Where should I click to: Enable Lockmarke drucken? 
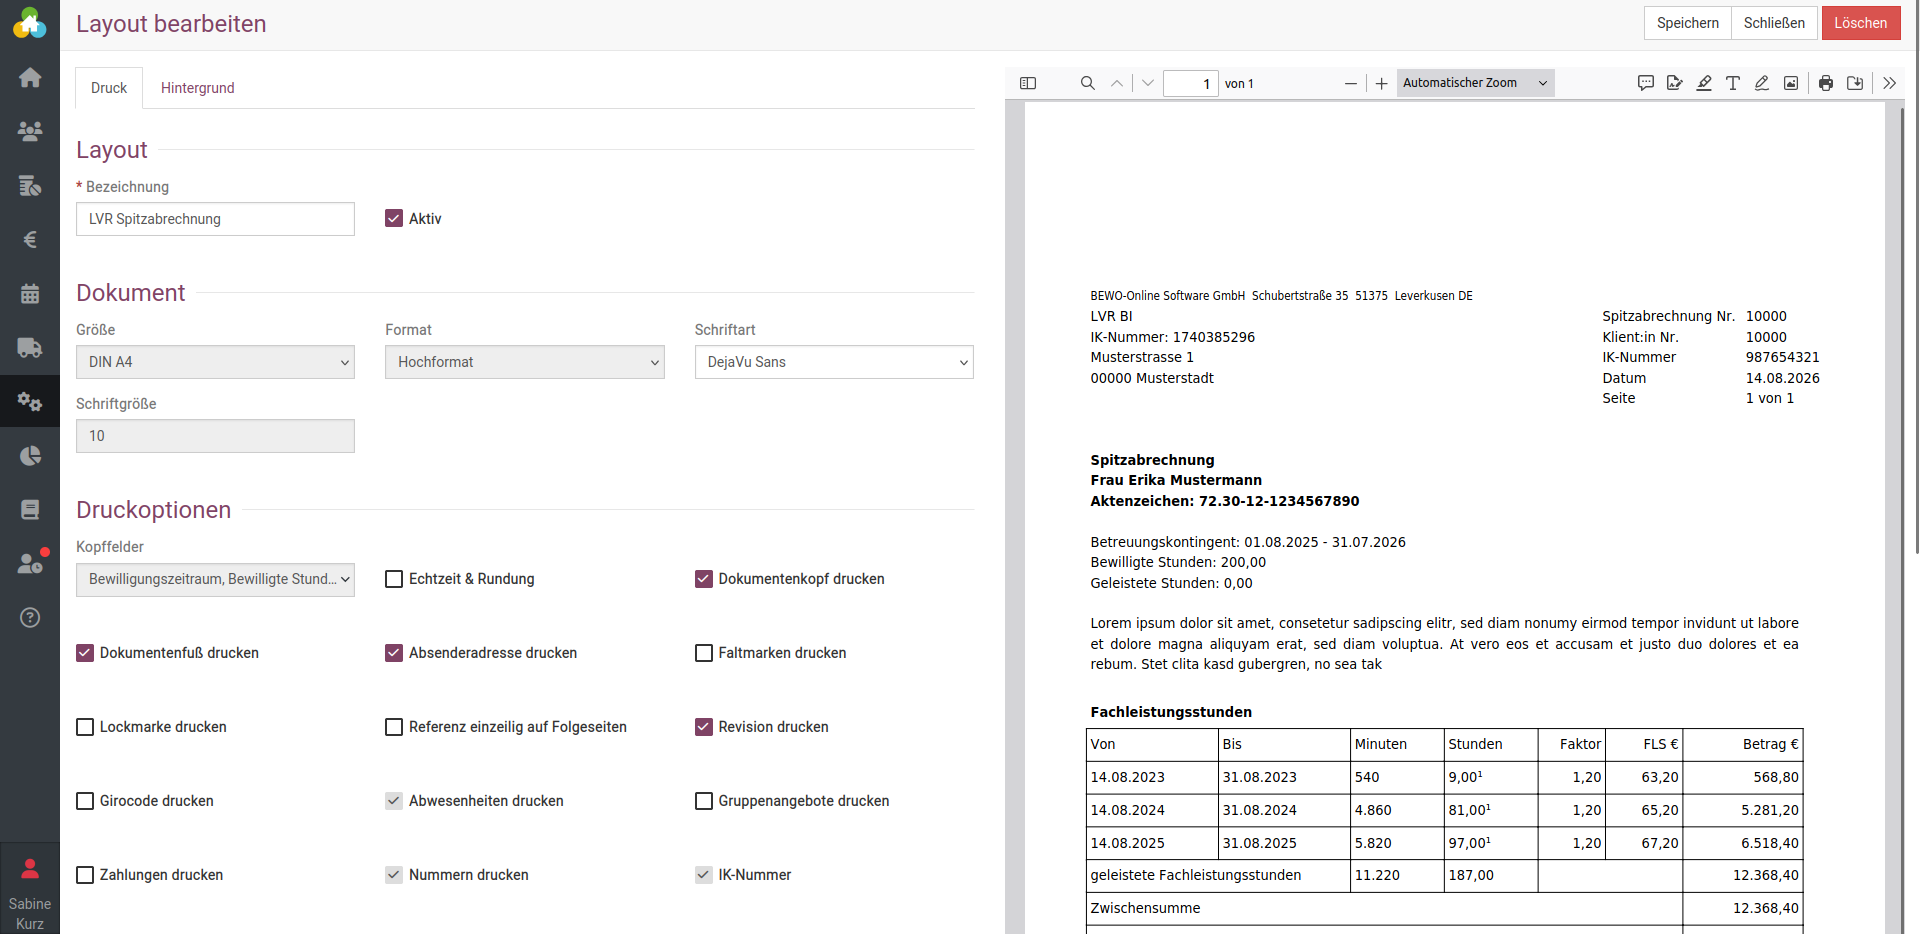coord(85,727)
